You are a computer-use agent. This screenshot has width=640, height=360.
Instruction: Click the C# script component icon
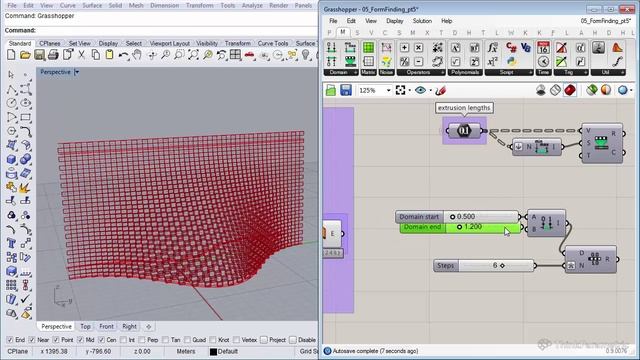[511, 48]
